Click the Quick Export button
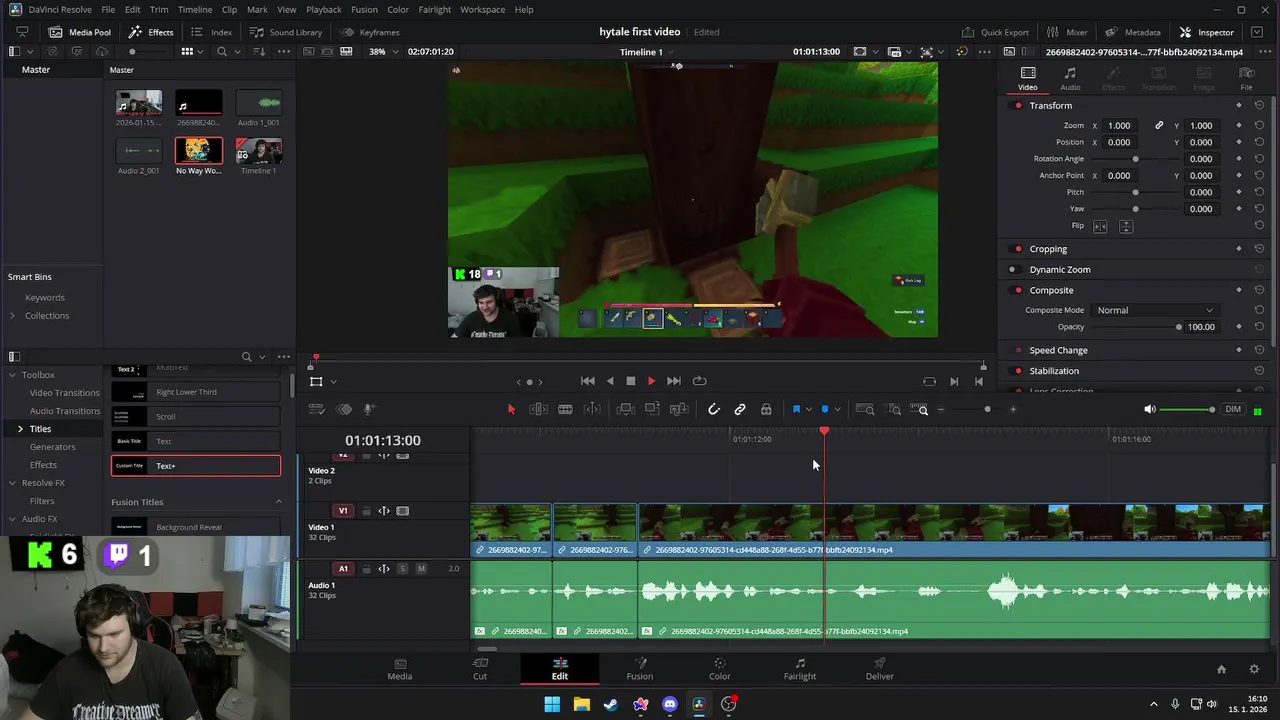 [994, 32]
